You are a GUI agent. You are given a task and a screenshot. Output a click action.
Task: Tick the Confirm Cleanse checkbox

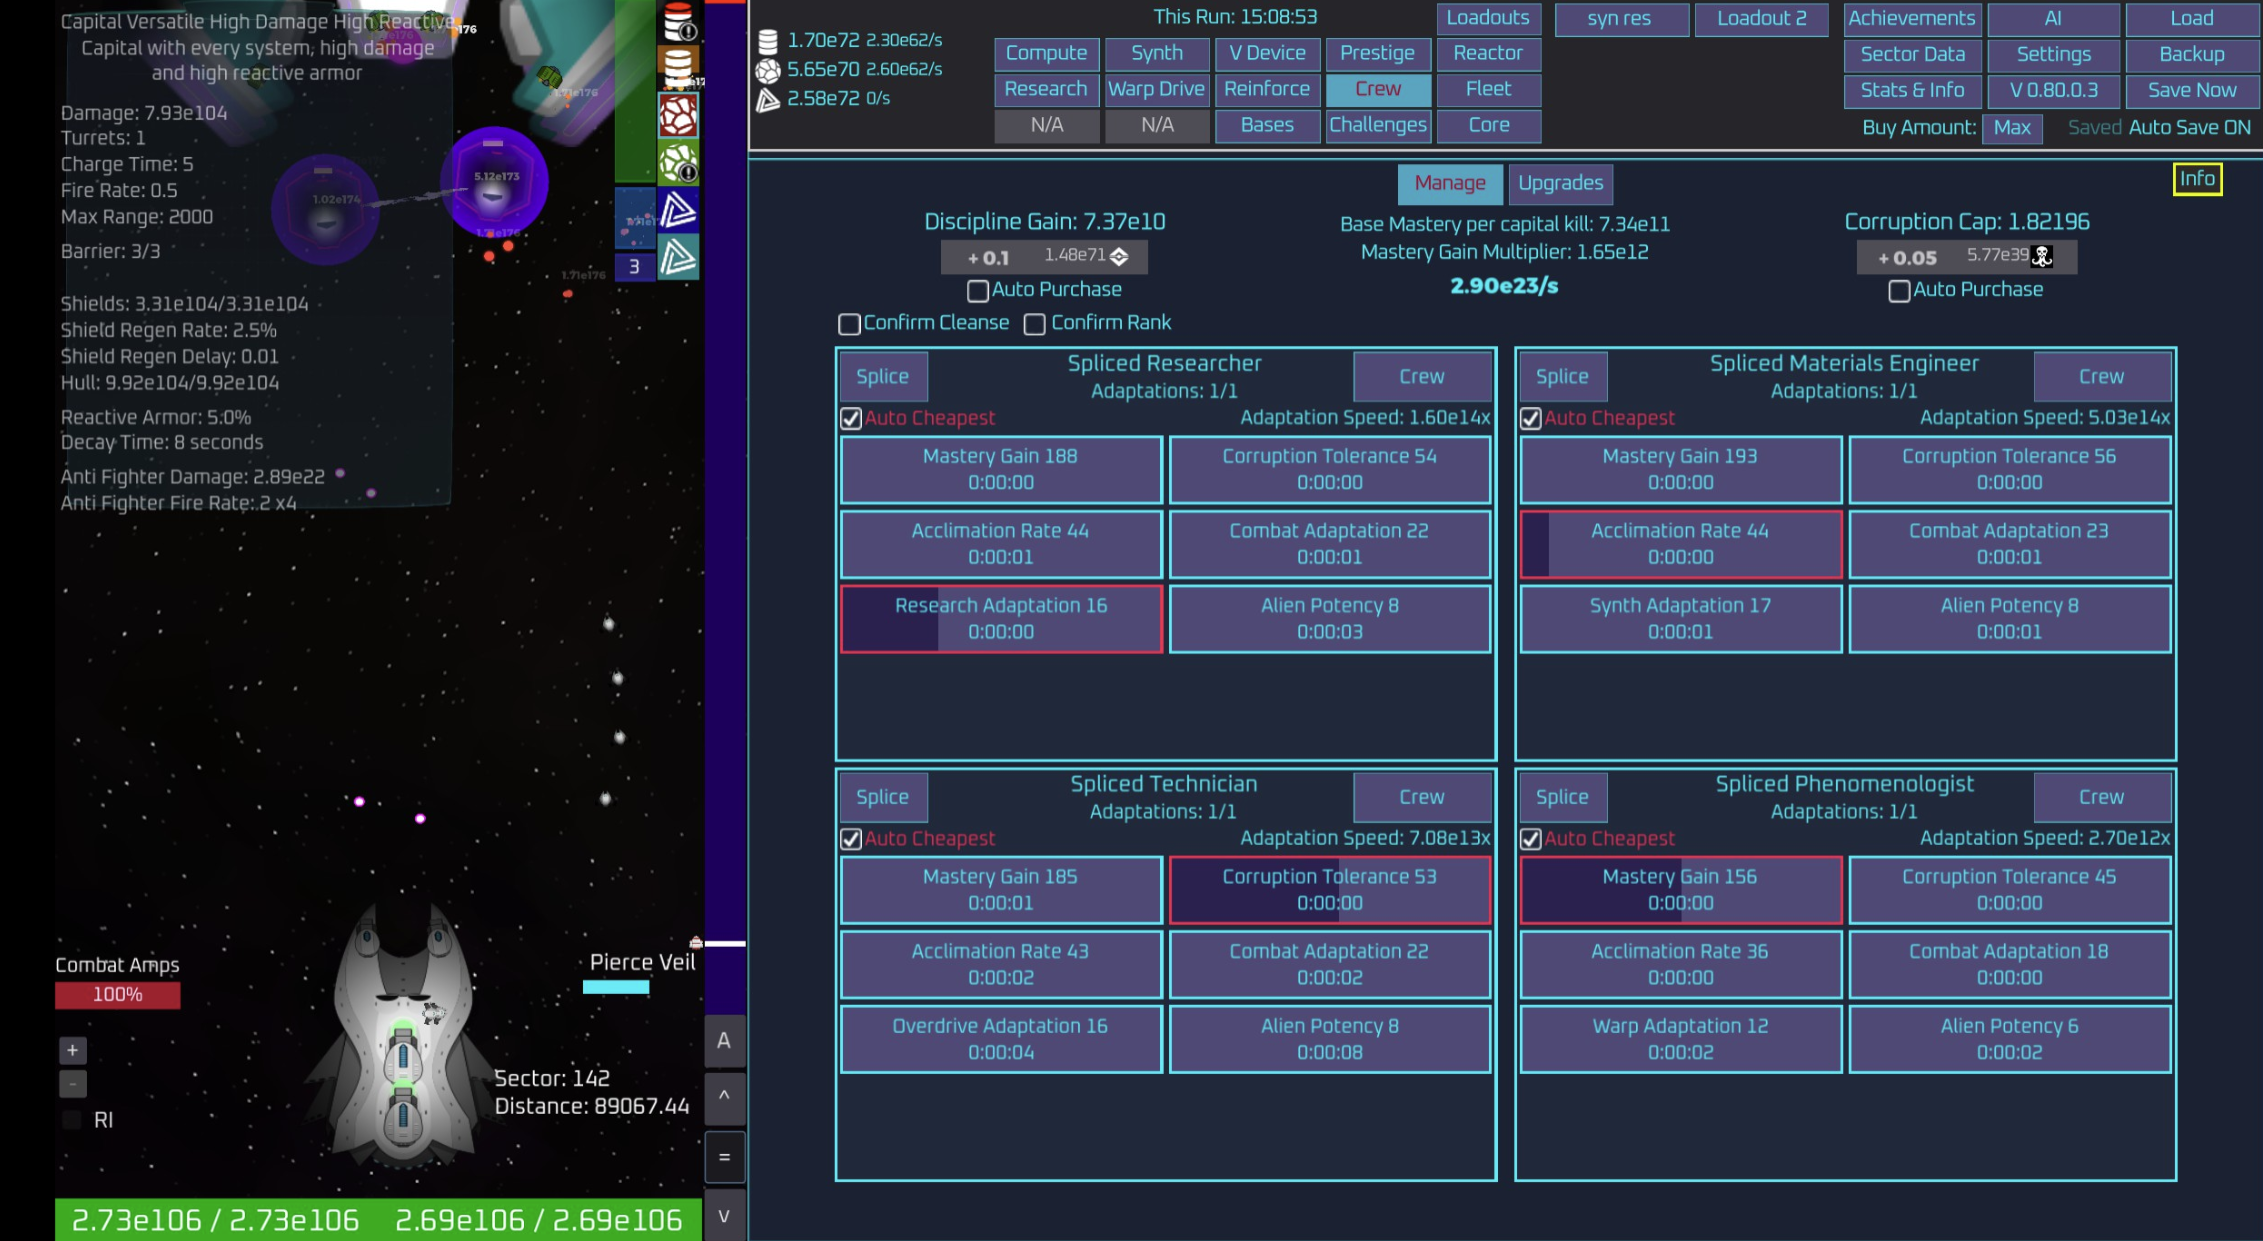pos(849,324)
